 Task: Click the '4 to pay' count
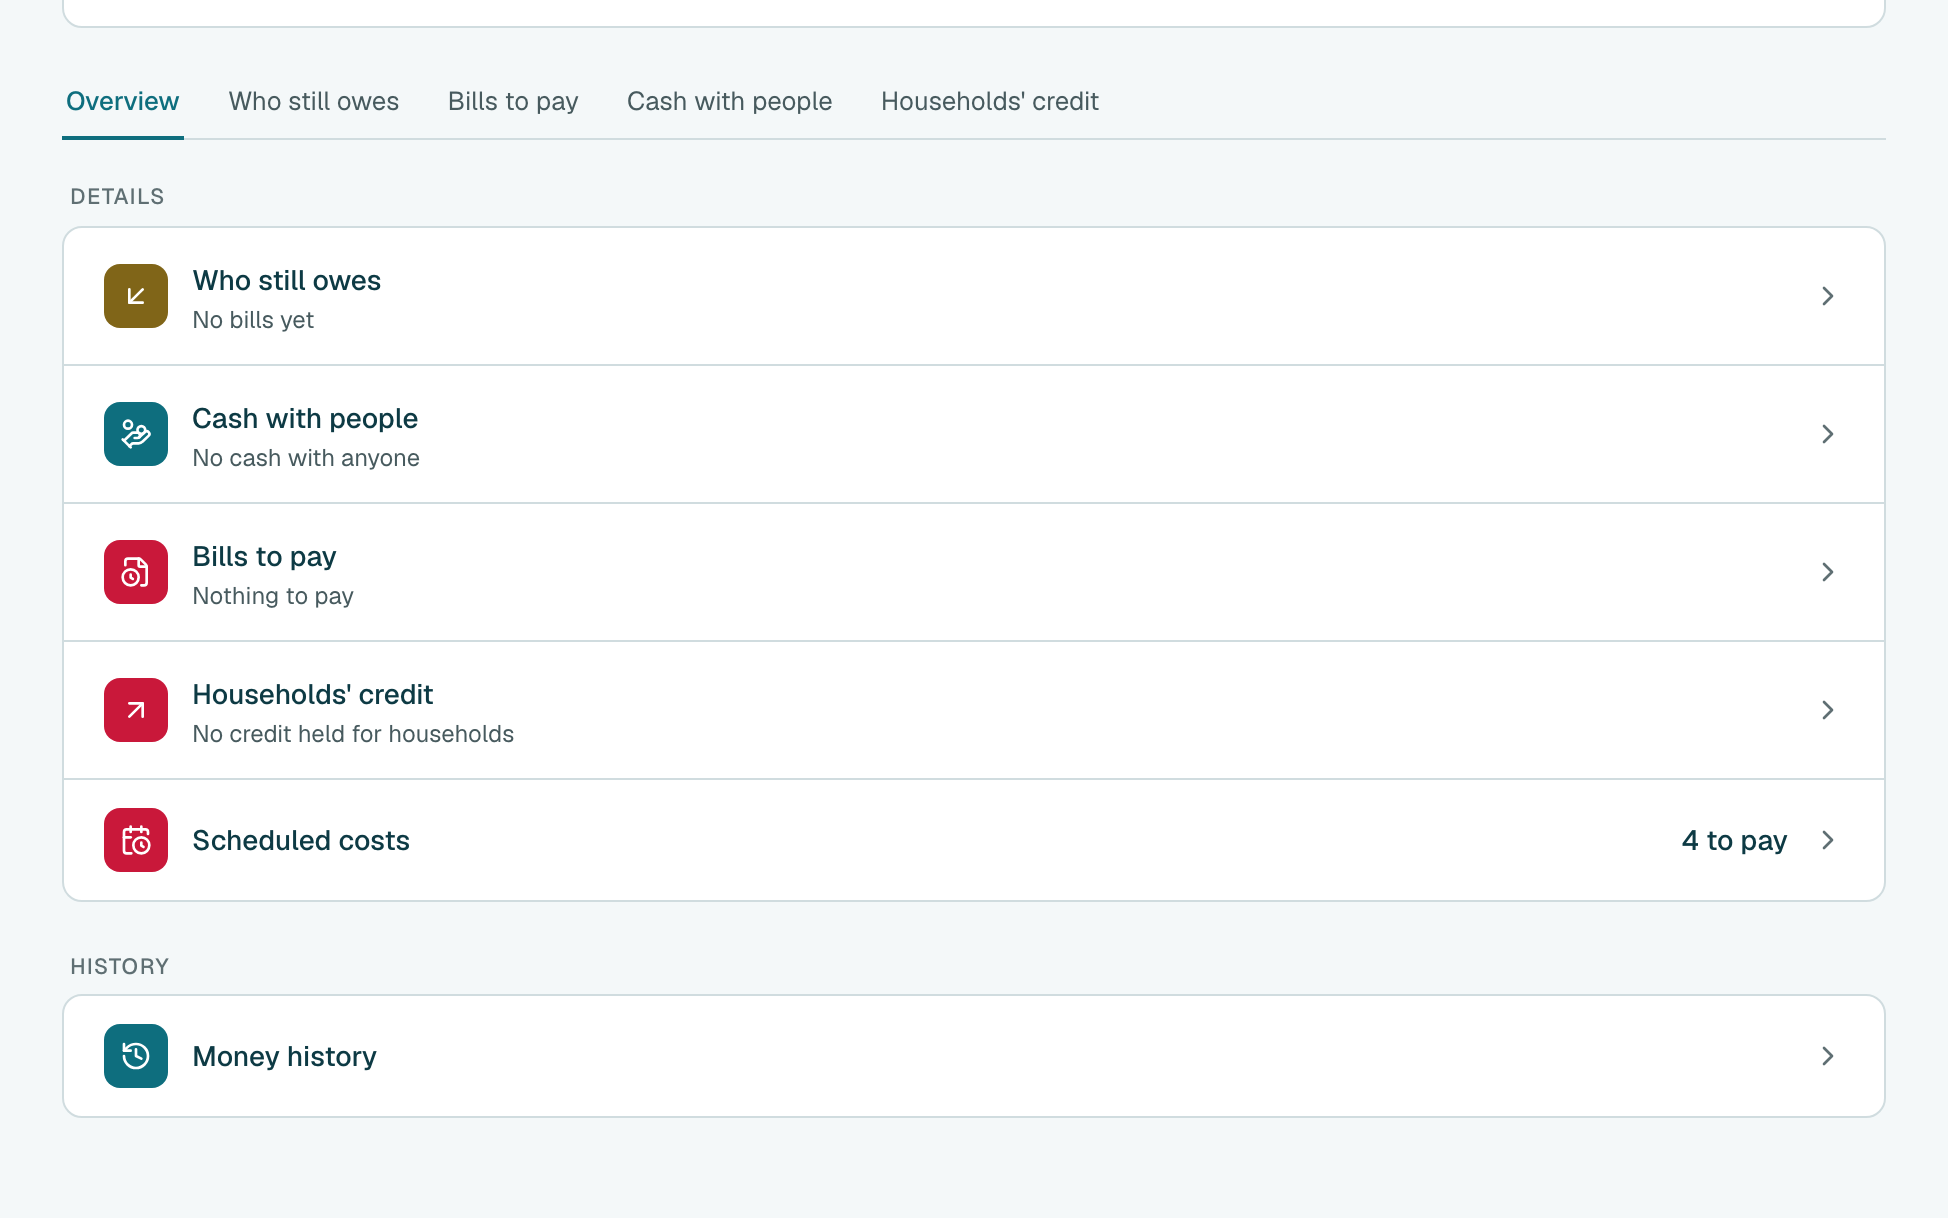[1734, 840]
